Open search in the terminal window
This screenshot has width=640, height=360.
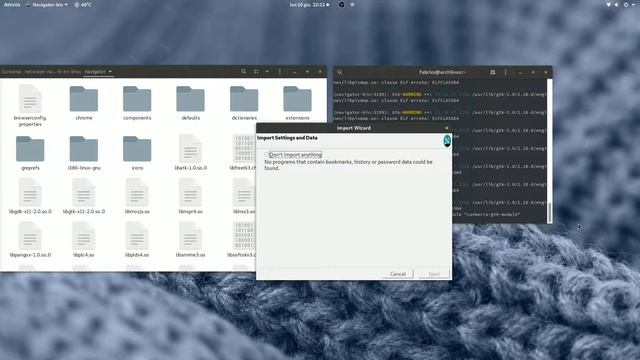point(340,72)
